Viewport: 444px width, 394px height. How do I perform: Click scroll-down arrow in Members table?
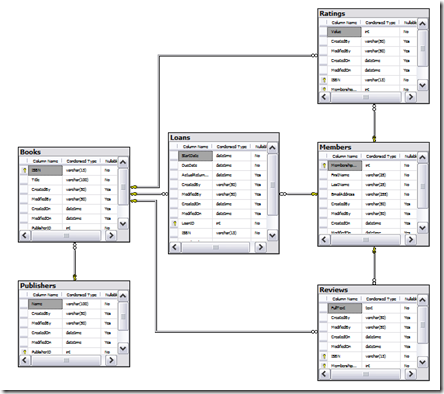coord(422,228)
